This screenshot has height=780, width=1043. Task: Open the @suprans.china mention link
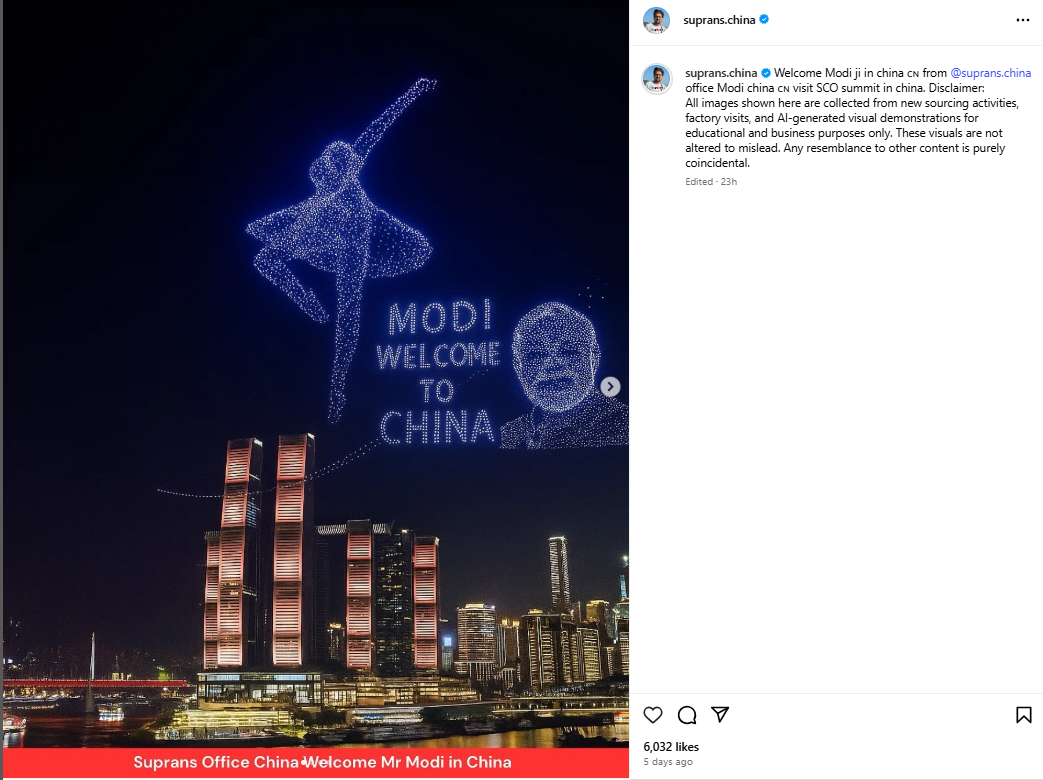[x=992, y=72]
